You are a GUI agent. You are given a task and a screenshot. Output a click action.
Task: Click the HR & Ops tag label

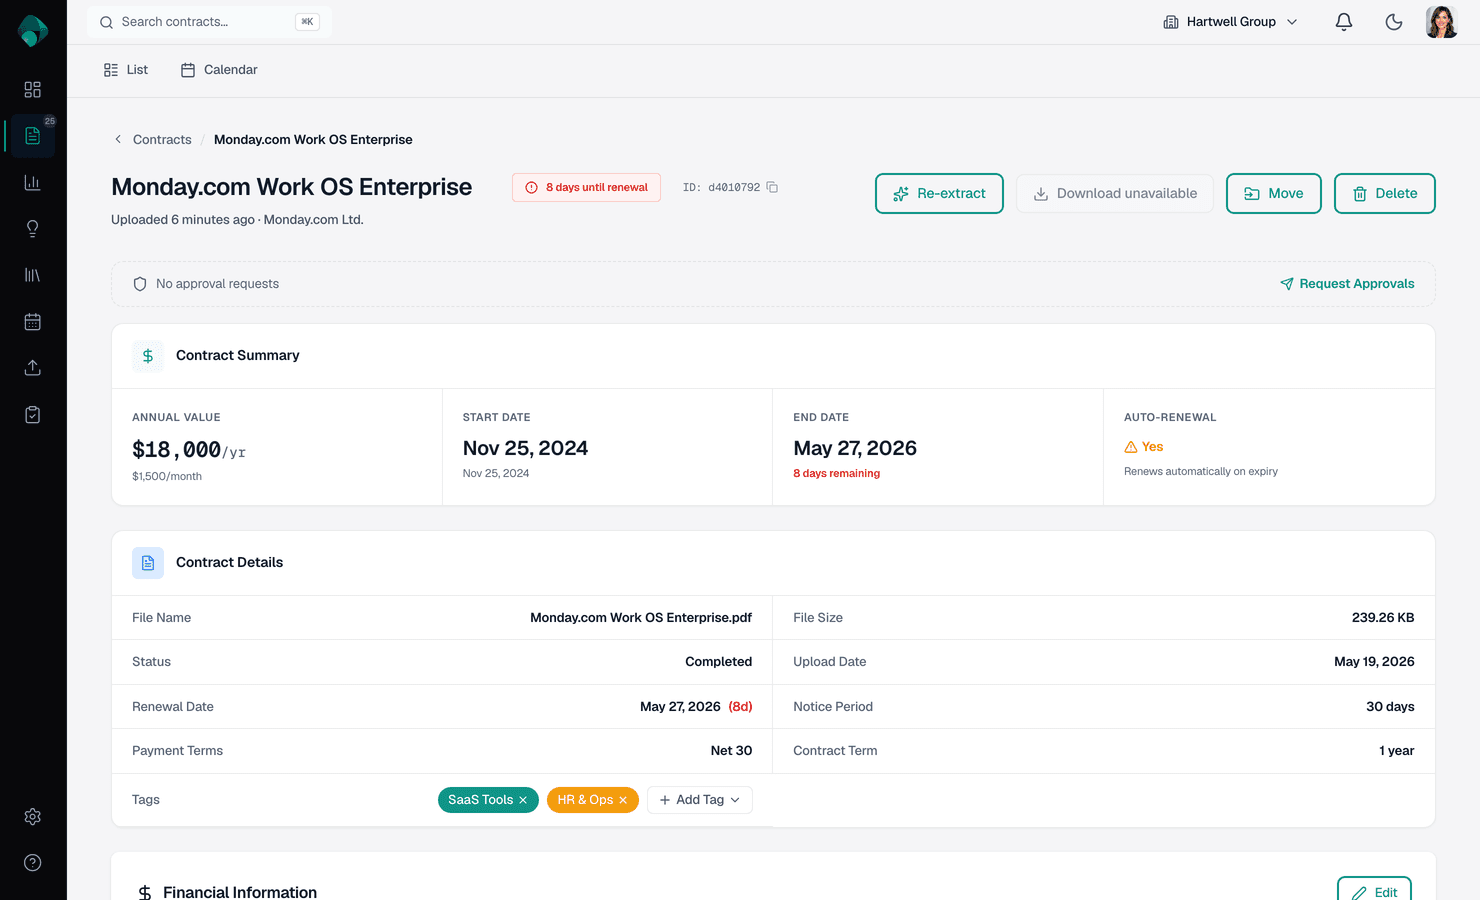click(585, 800)
